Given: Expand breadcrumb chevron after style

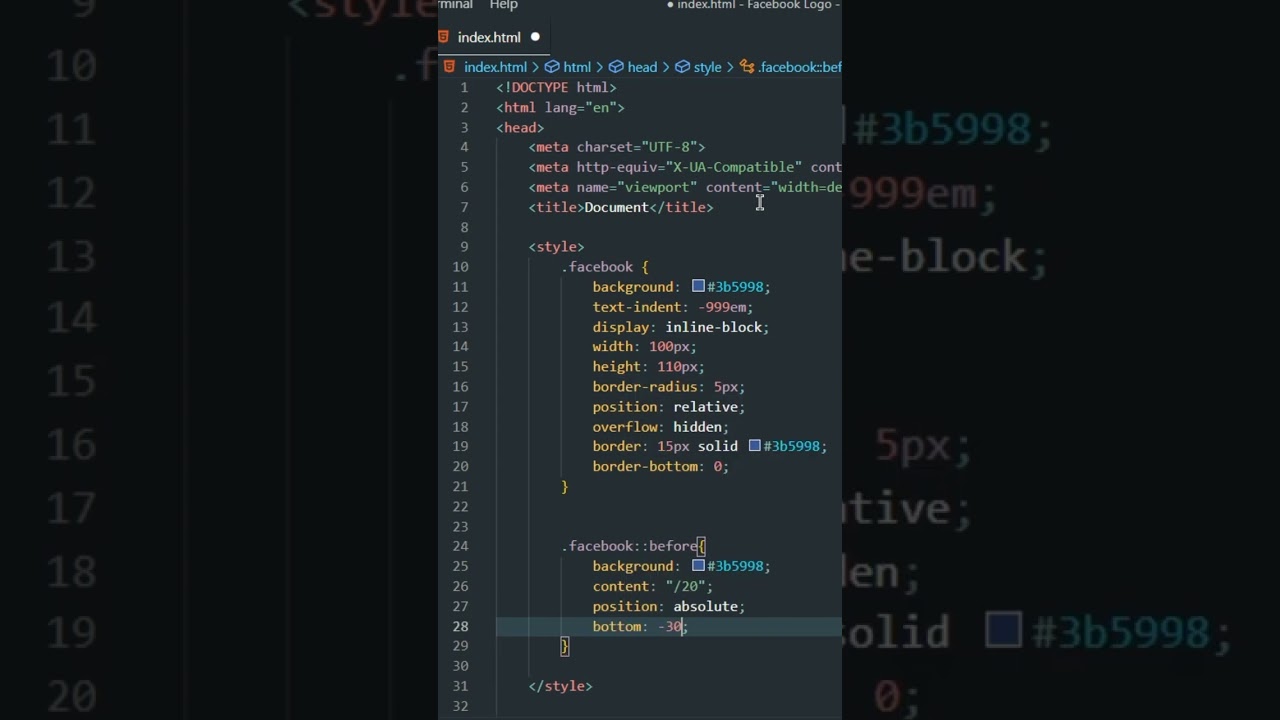Looking at the screenshot, I should pos(731,67).
